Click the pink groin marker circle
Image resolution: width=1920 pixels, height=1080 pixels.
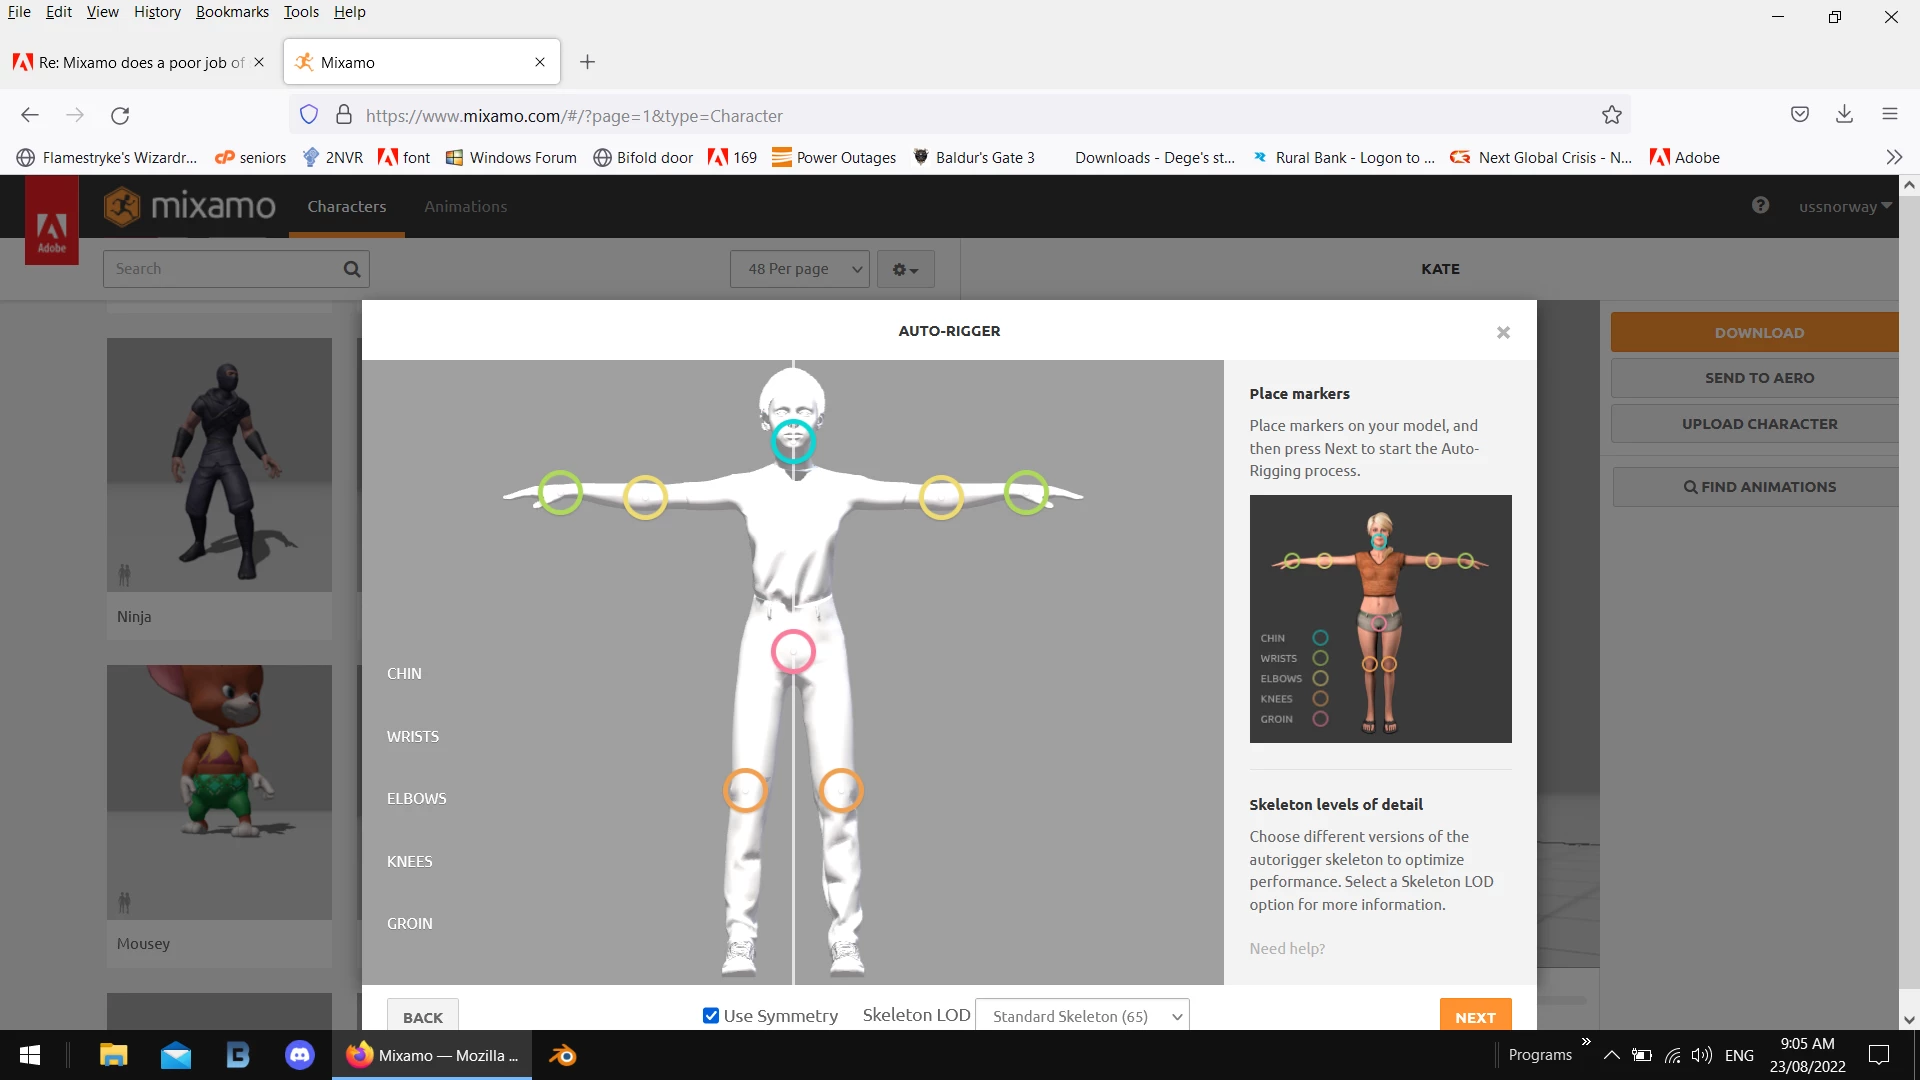(x=793, y=651)
